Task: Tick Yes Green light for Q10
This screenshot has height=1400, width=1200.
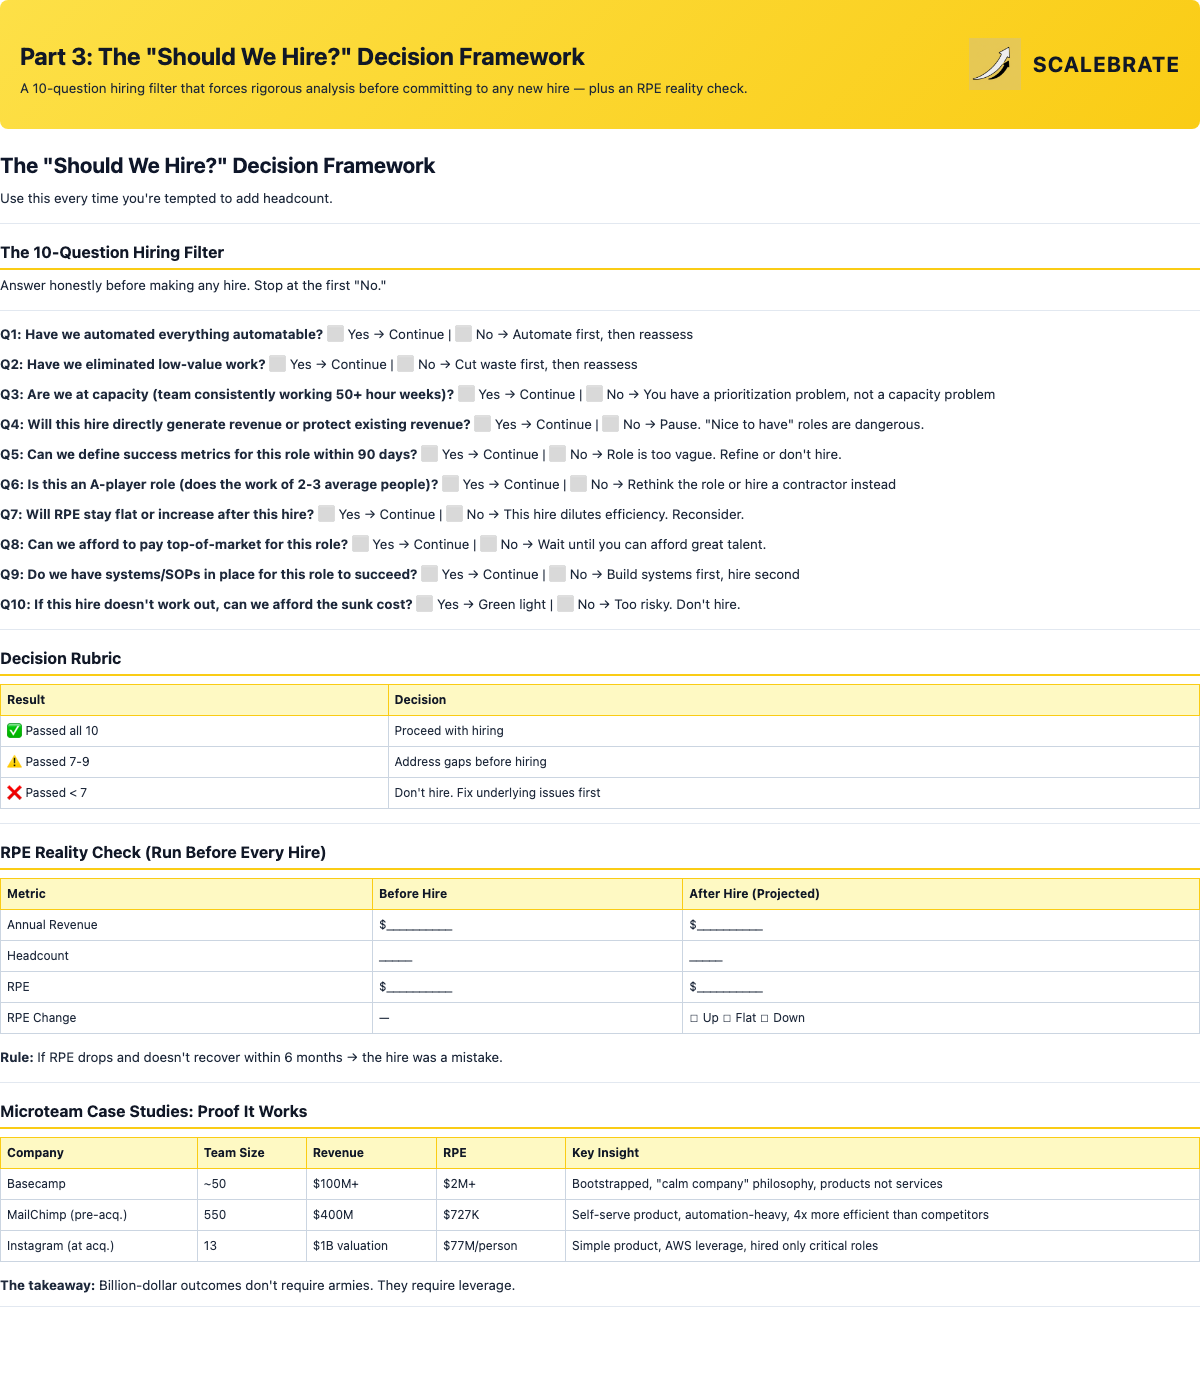Action: pos(425,604)
